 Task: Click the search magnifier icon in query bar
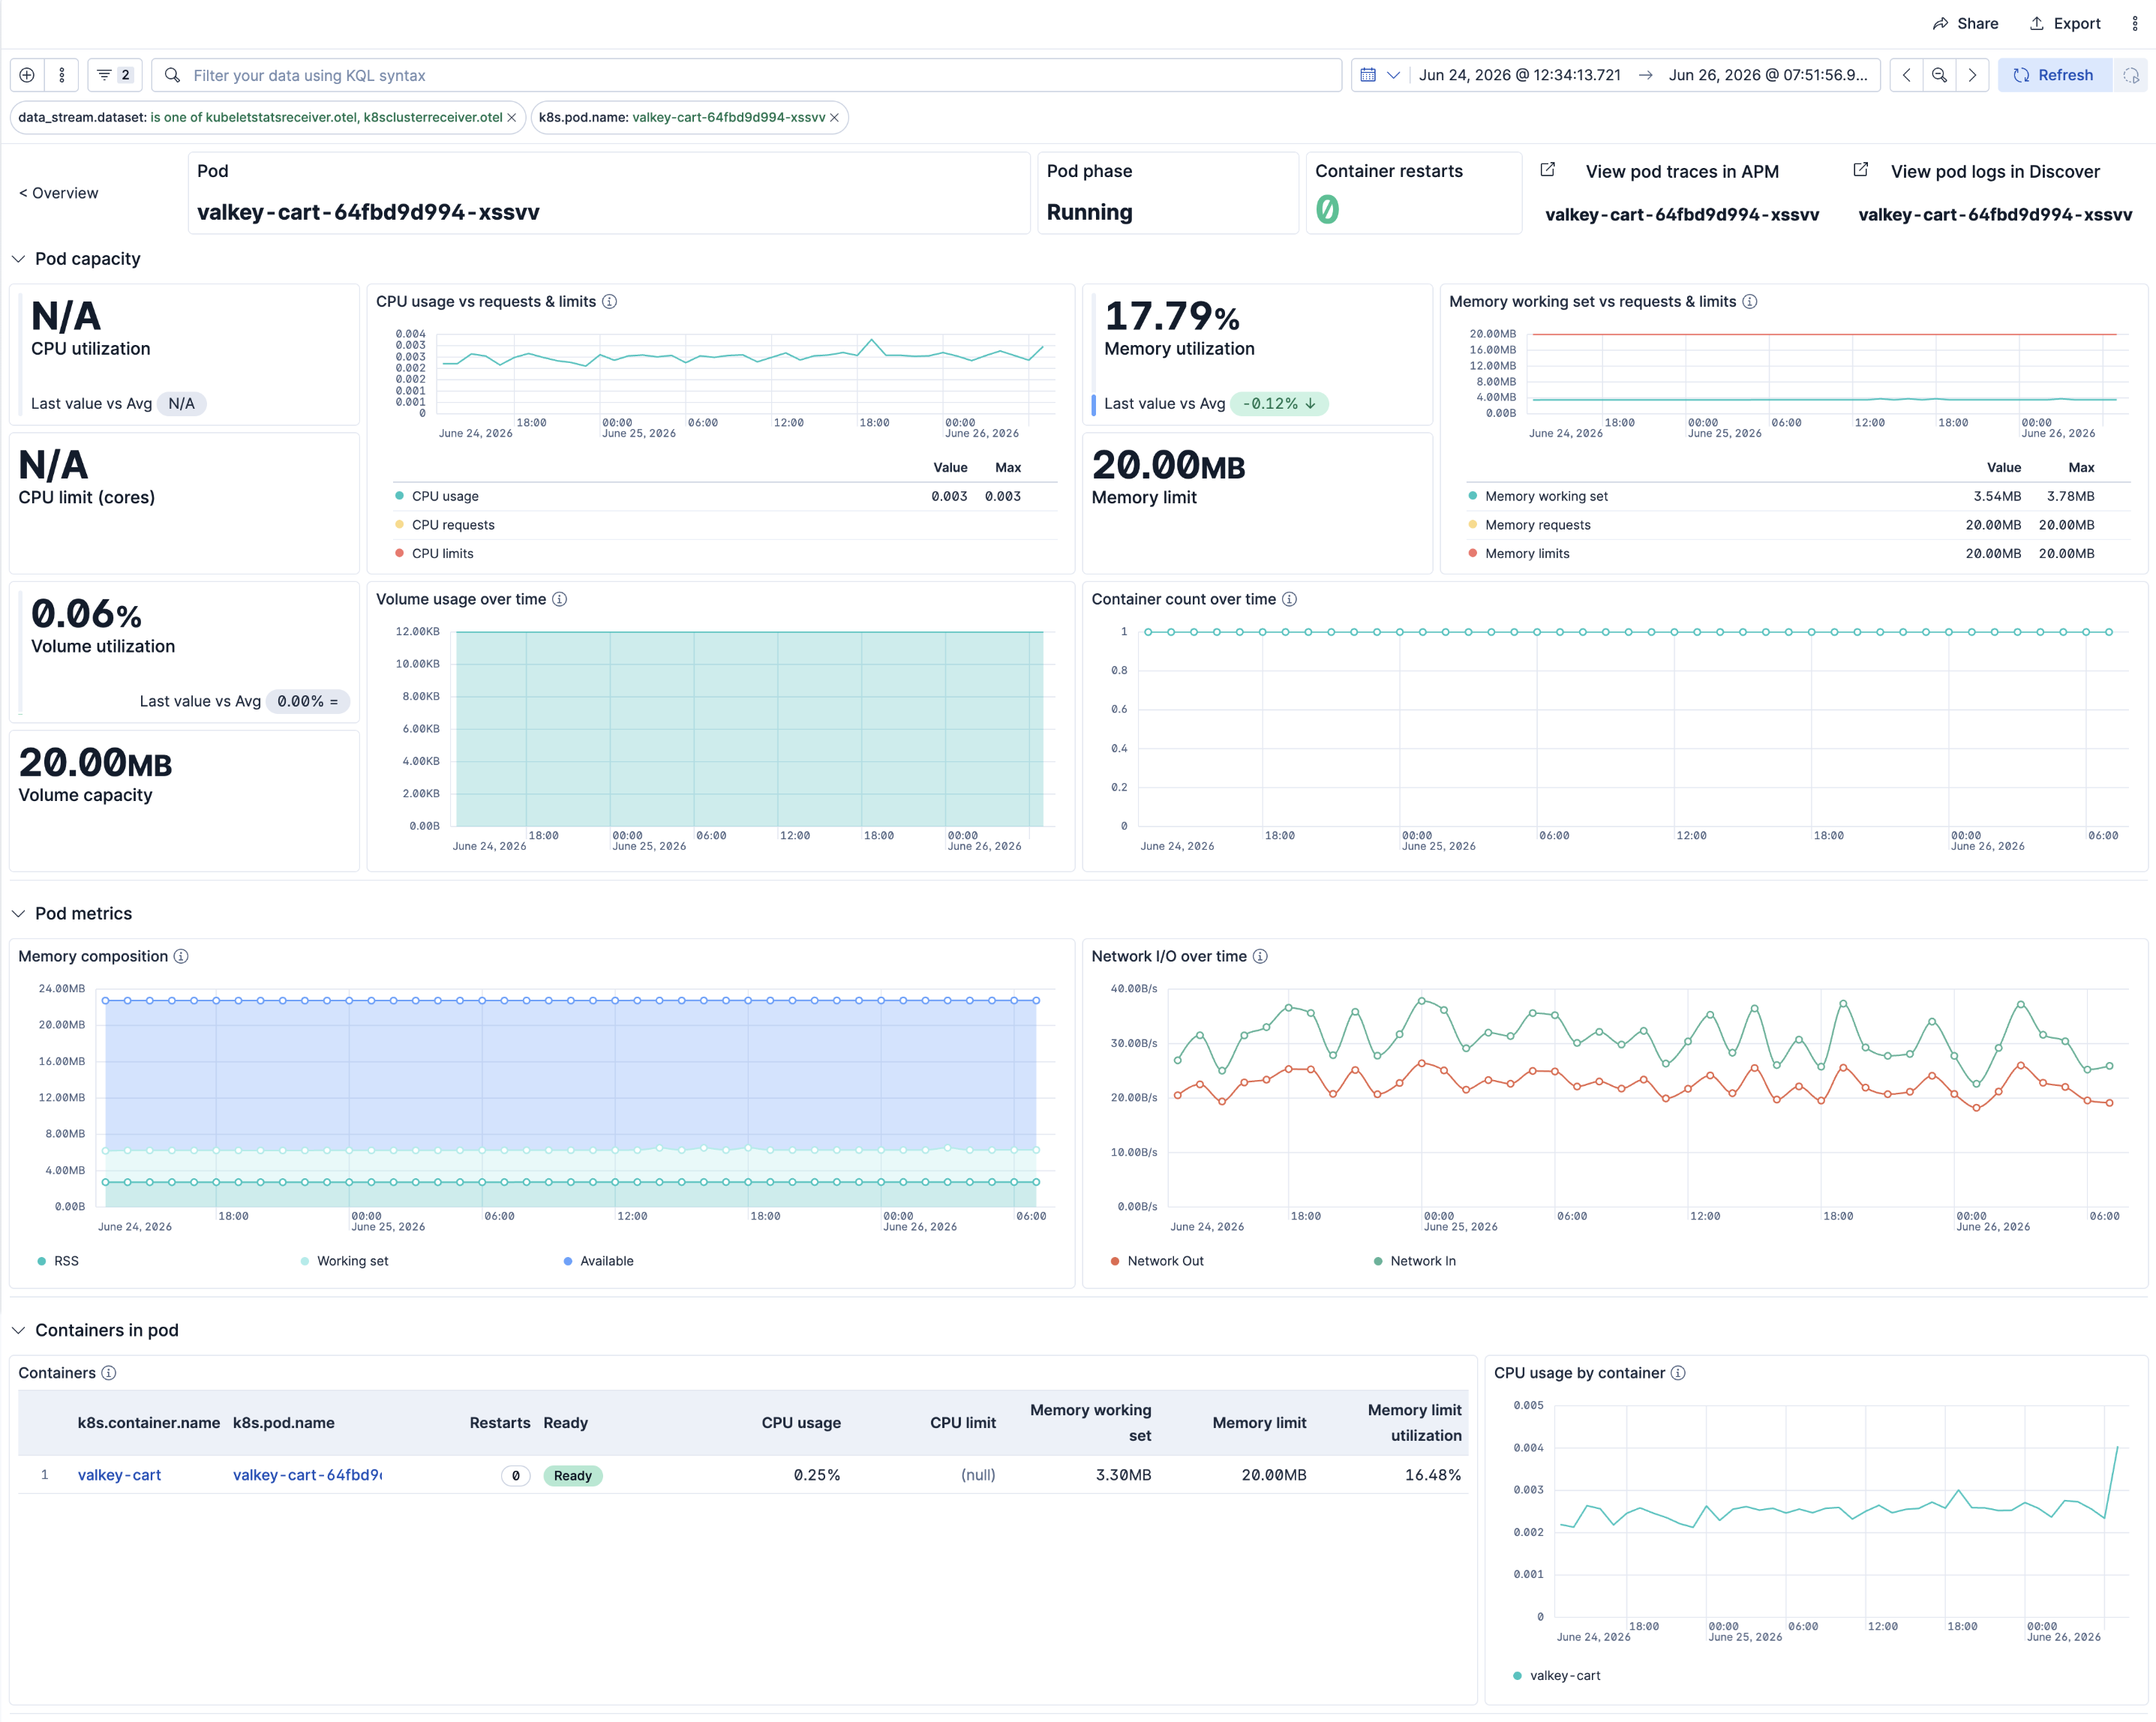[x=172, y=75]
